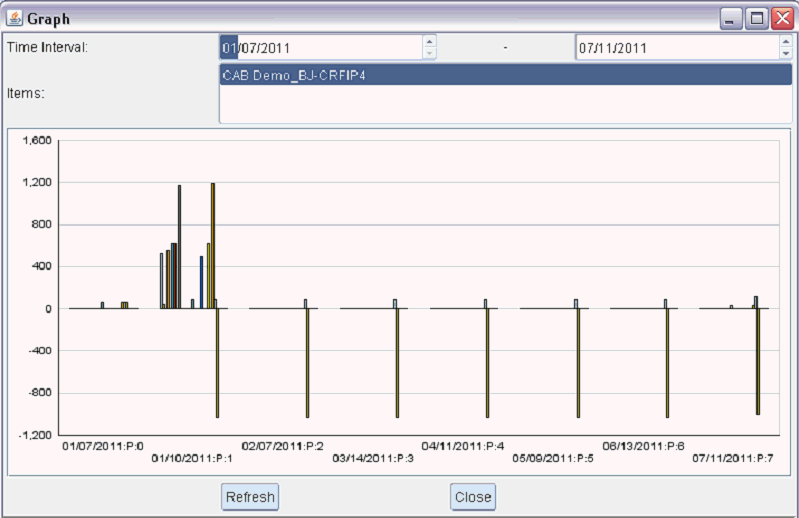Screen dimensions: 799x518
Task: Increase the end date using the up arrow
Action: coord(786,42)
